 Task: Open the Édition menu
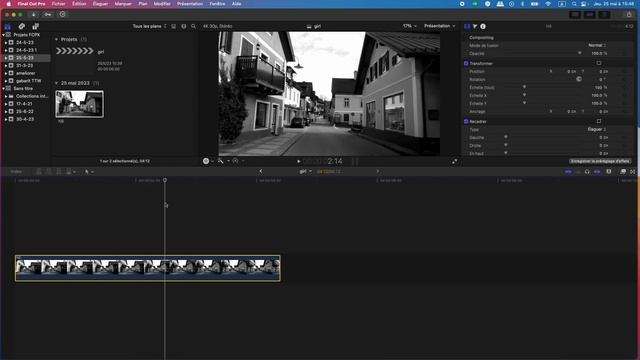79,4
